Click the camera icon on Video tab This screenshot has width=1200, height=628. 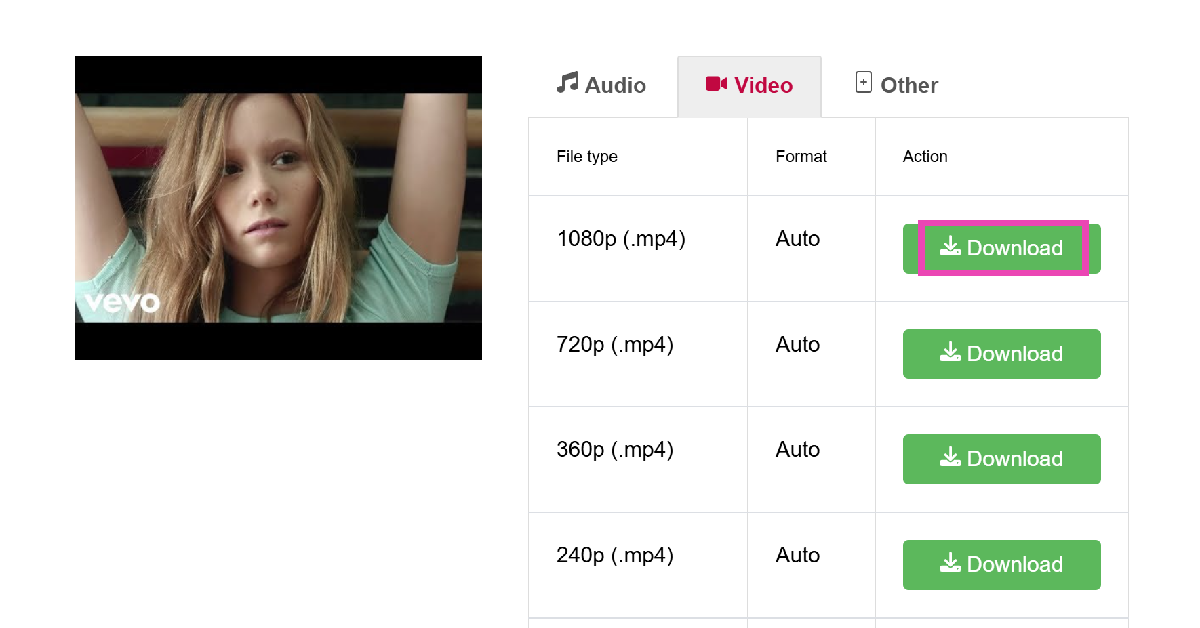point(716,84)
